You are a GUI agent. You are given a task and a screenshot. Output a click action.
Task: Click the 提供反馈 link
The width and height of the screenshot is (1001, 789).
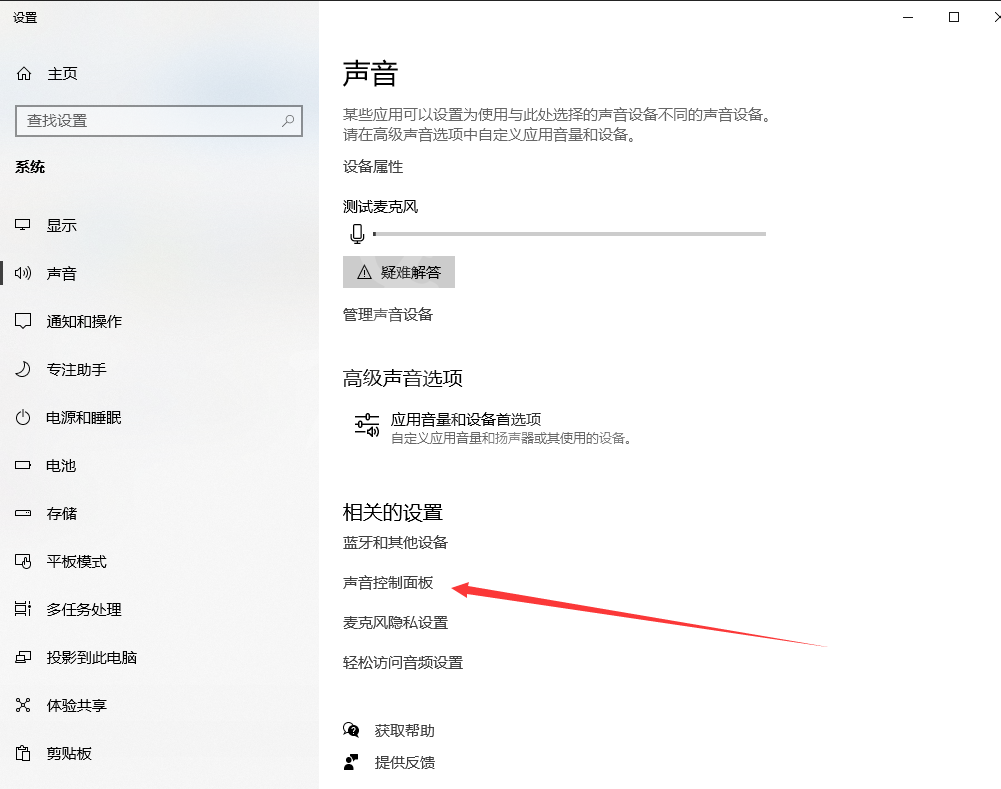[x=405, y=762]
